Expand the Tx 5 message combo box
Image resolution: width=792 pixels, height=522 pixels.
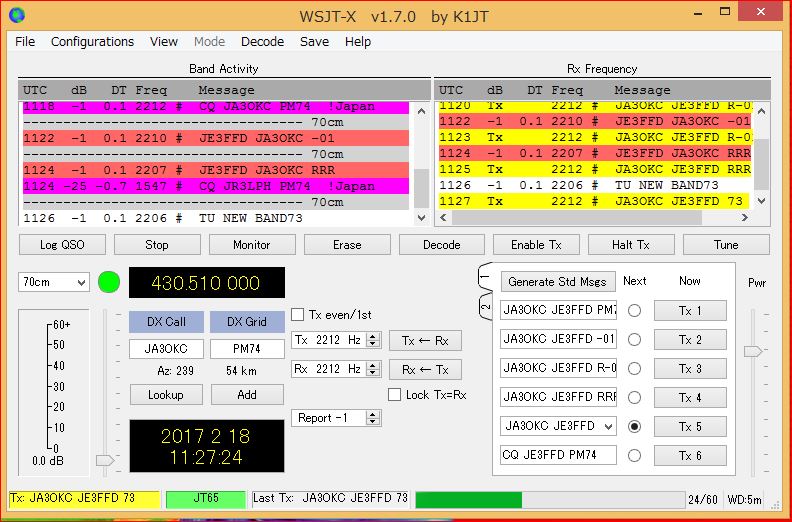pos(608,426)
